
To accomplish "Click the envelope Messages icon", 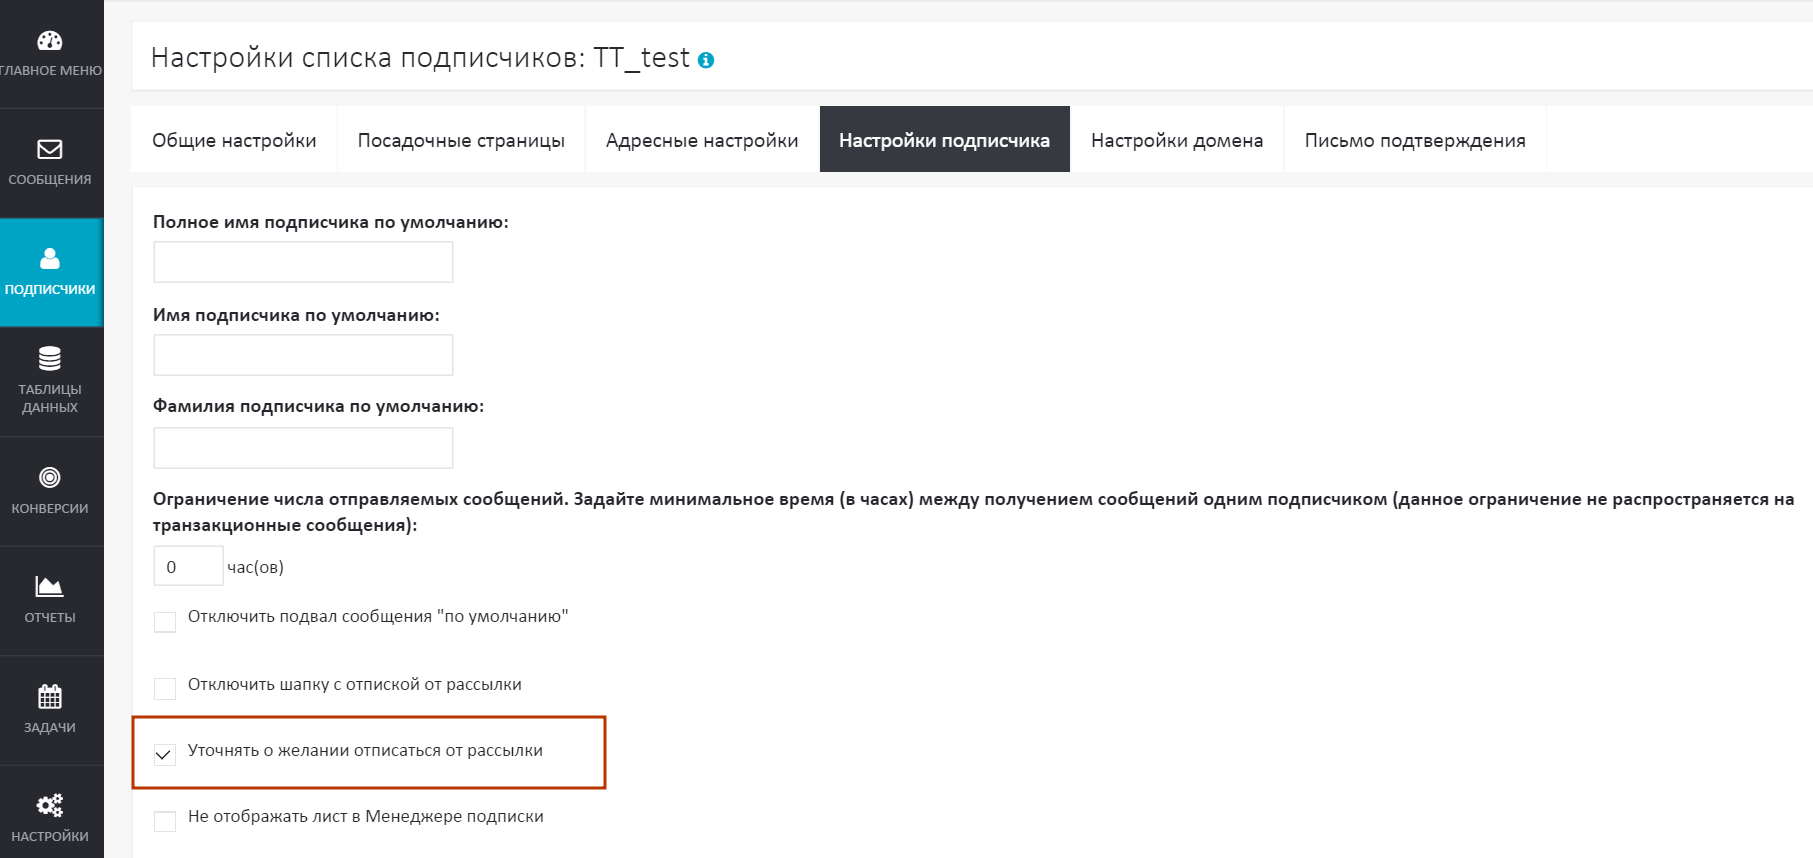I will (x=50, y=150).
